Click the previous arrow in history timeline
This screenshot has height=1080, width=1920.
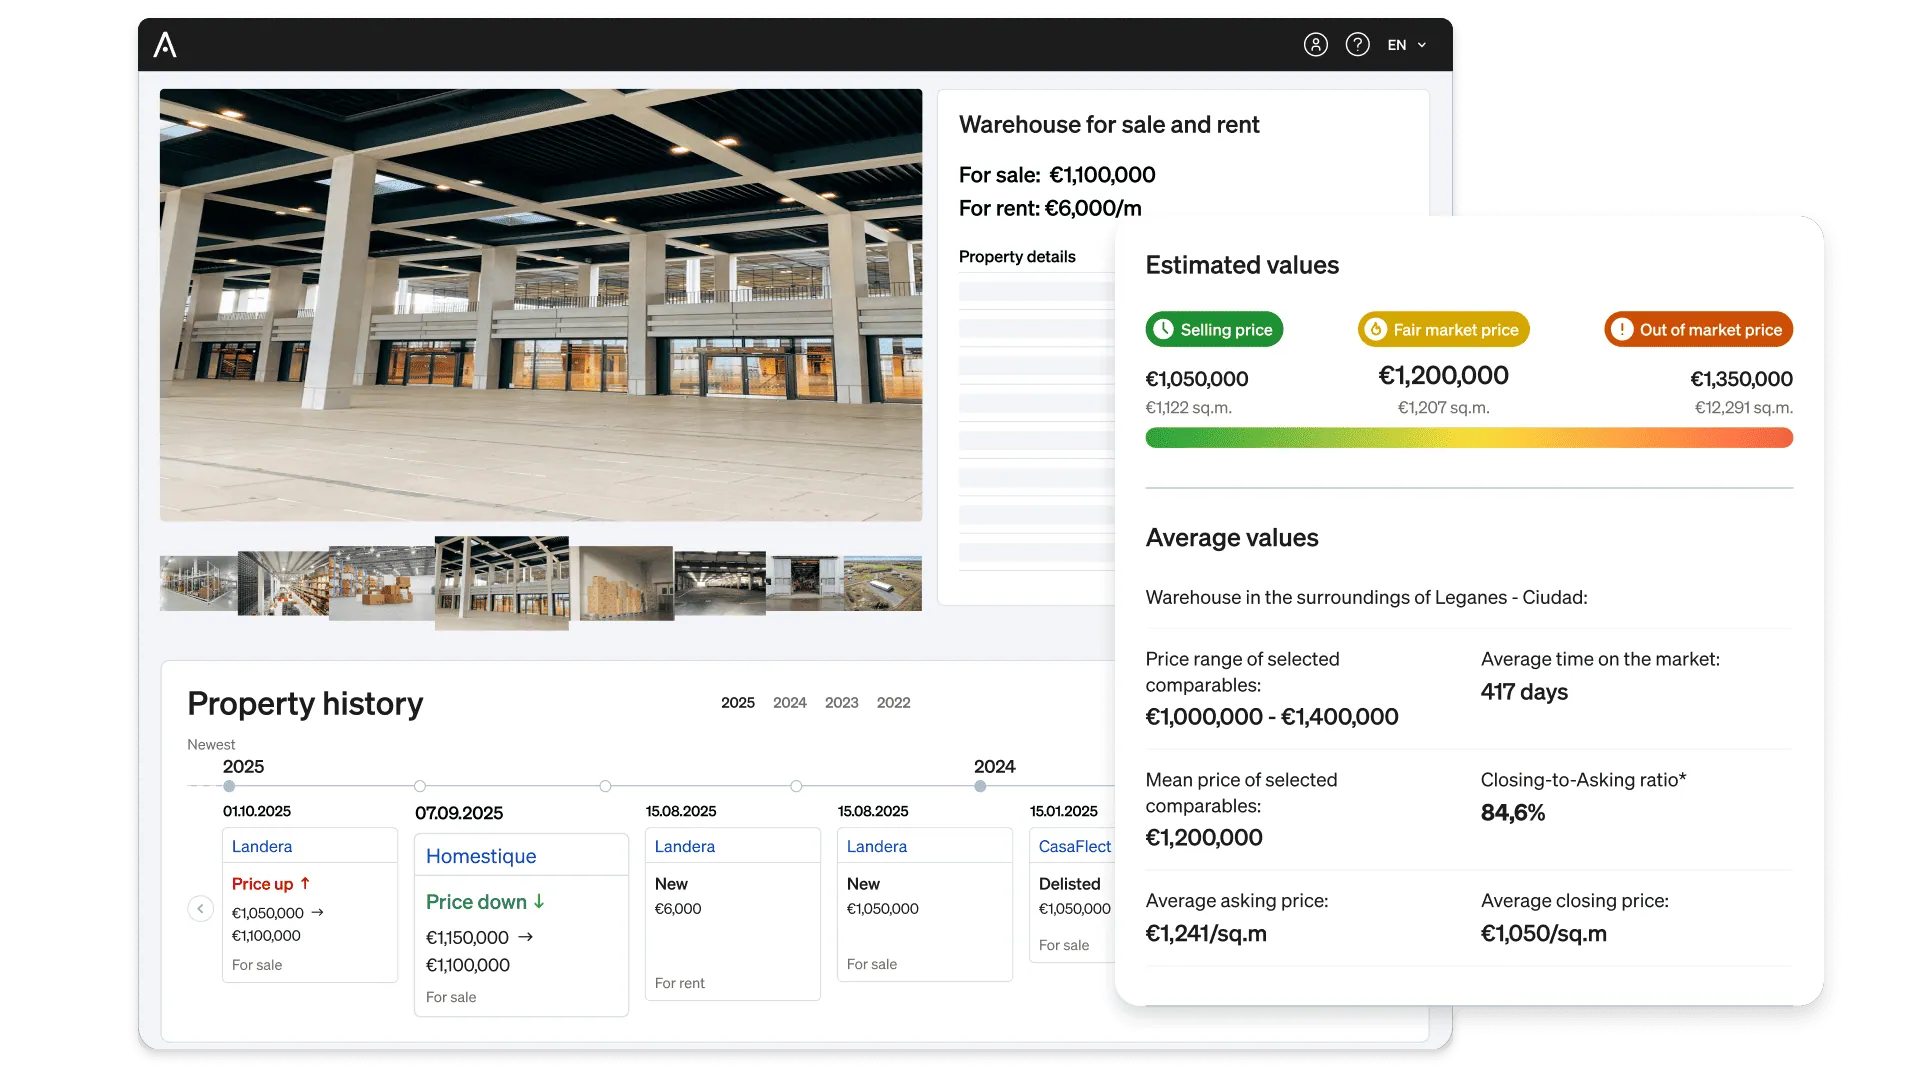pyautogui.click(x=200, y=908)
